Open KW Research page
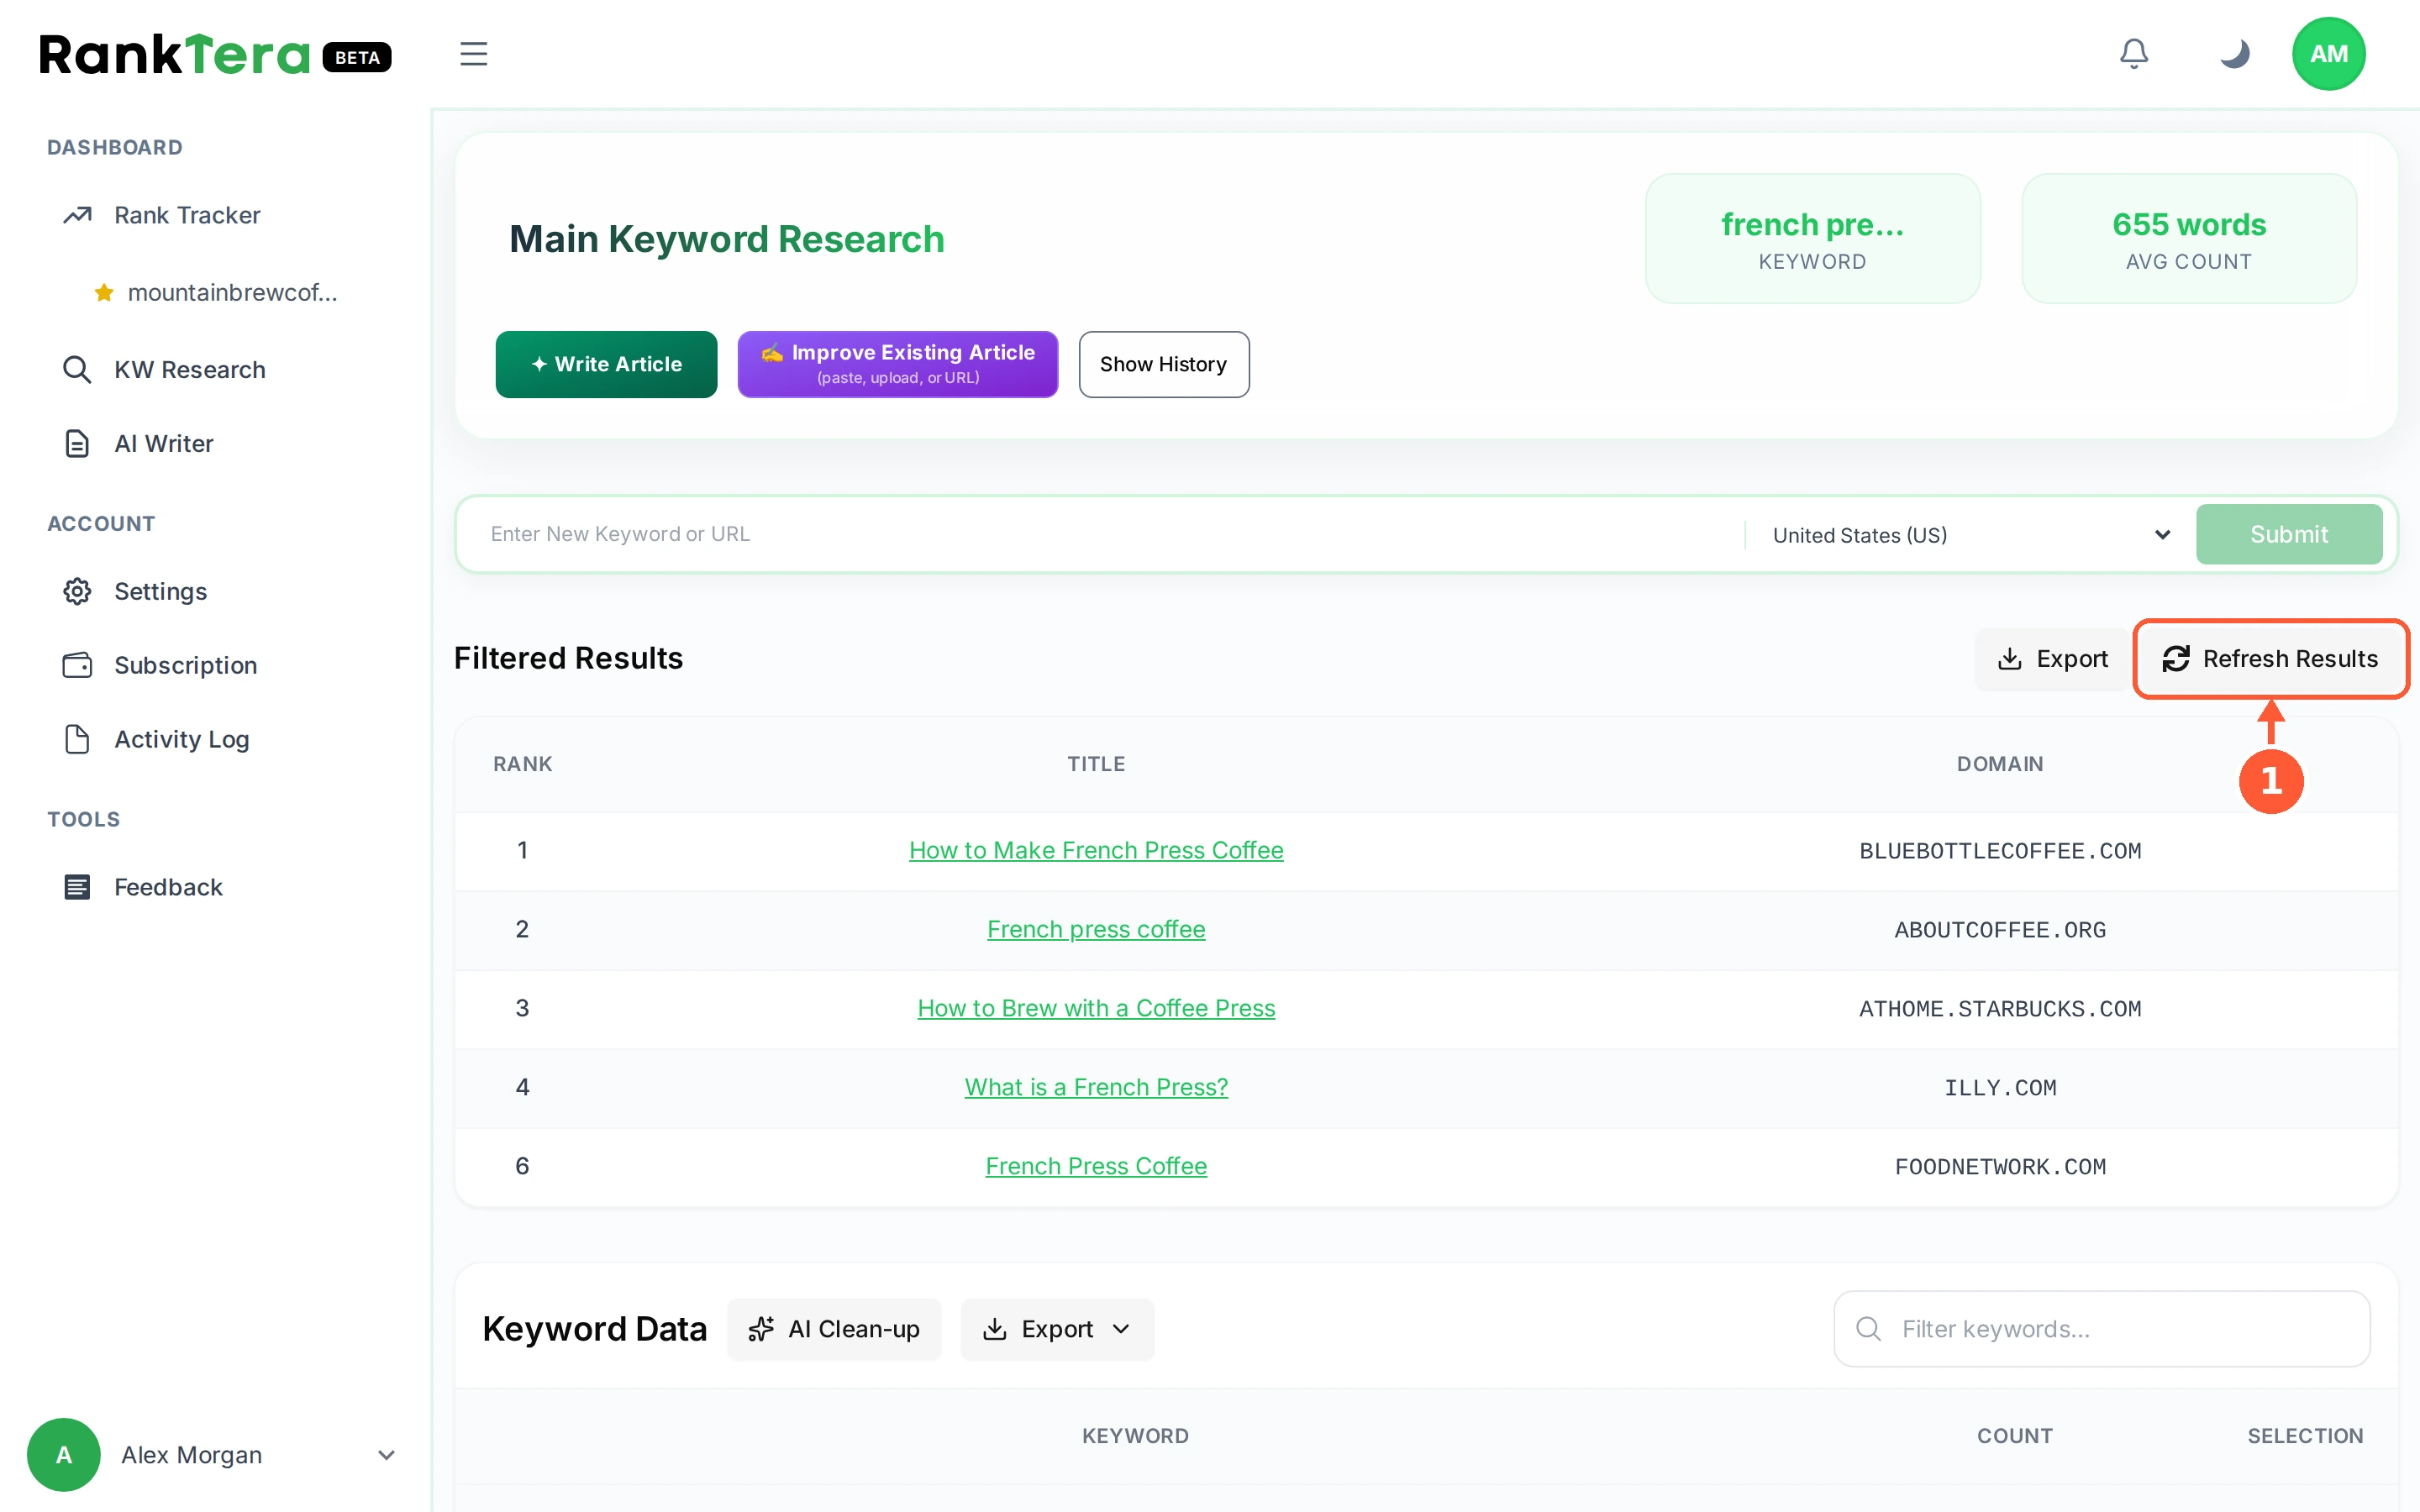Viewport: 2420px width, 1512px height. (190, 369)
